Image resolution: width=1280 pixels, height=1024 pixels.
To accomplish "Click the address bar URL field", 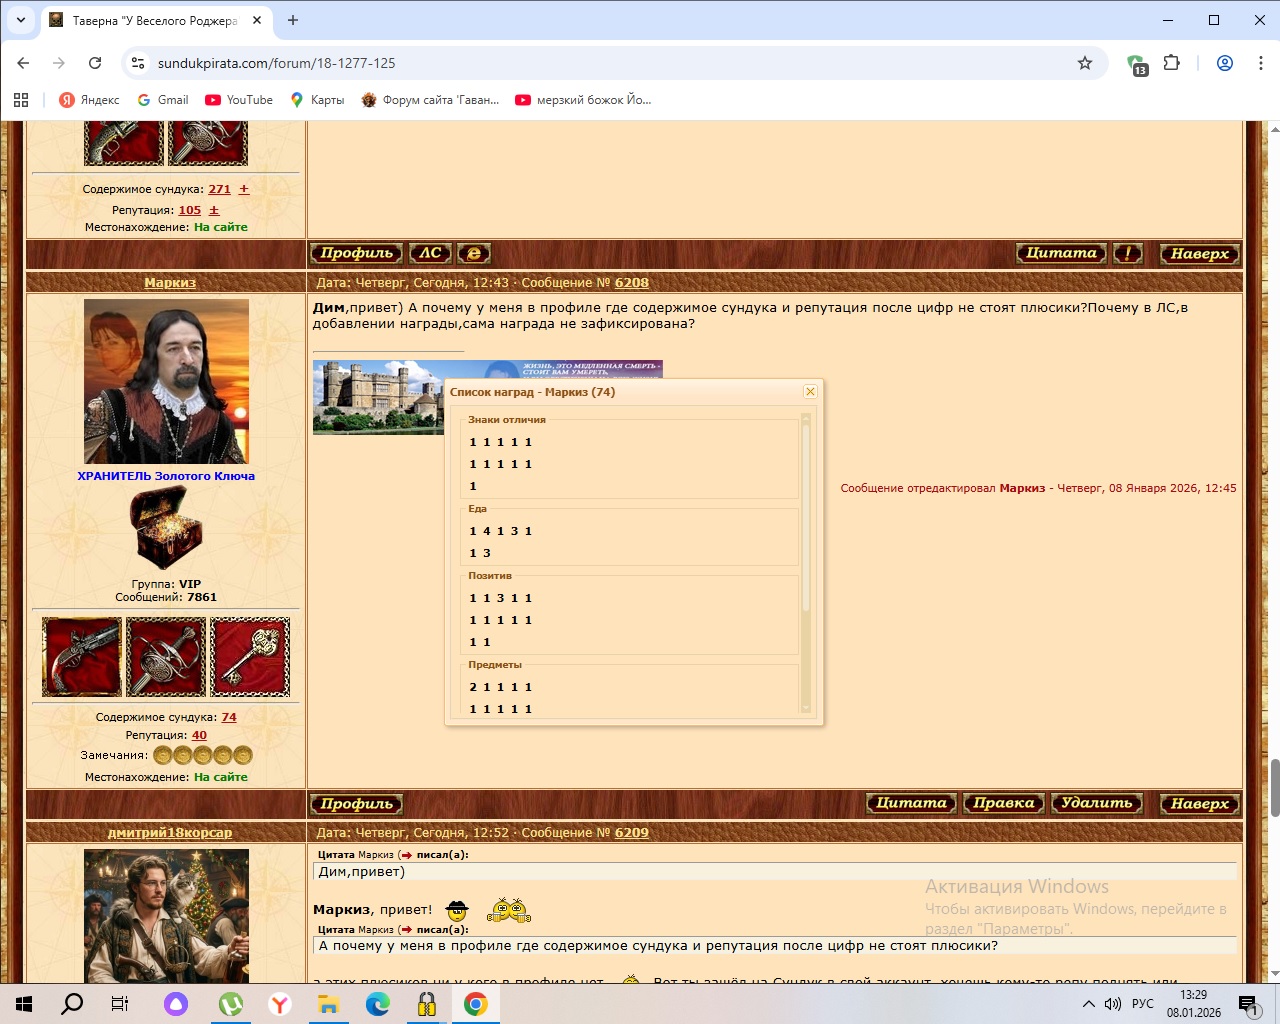I will click(x=600, y=63).
